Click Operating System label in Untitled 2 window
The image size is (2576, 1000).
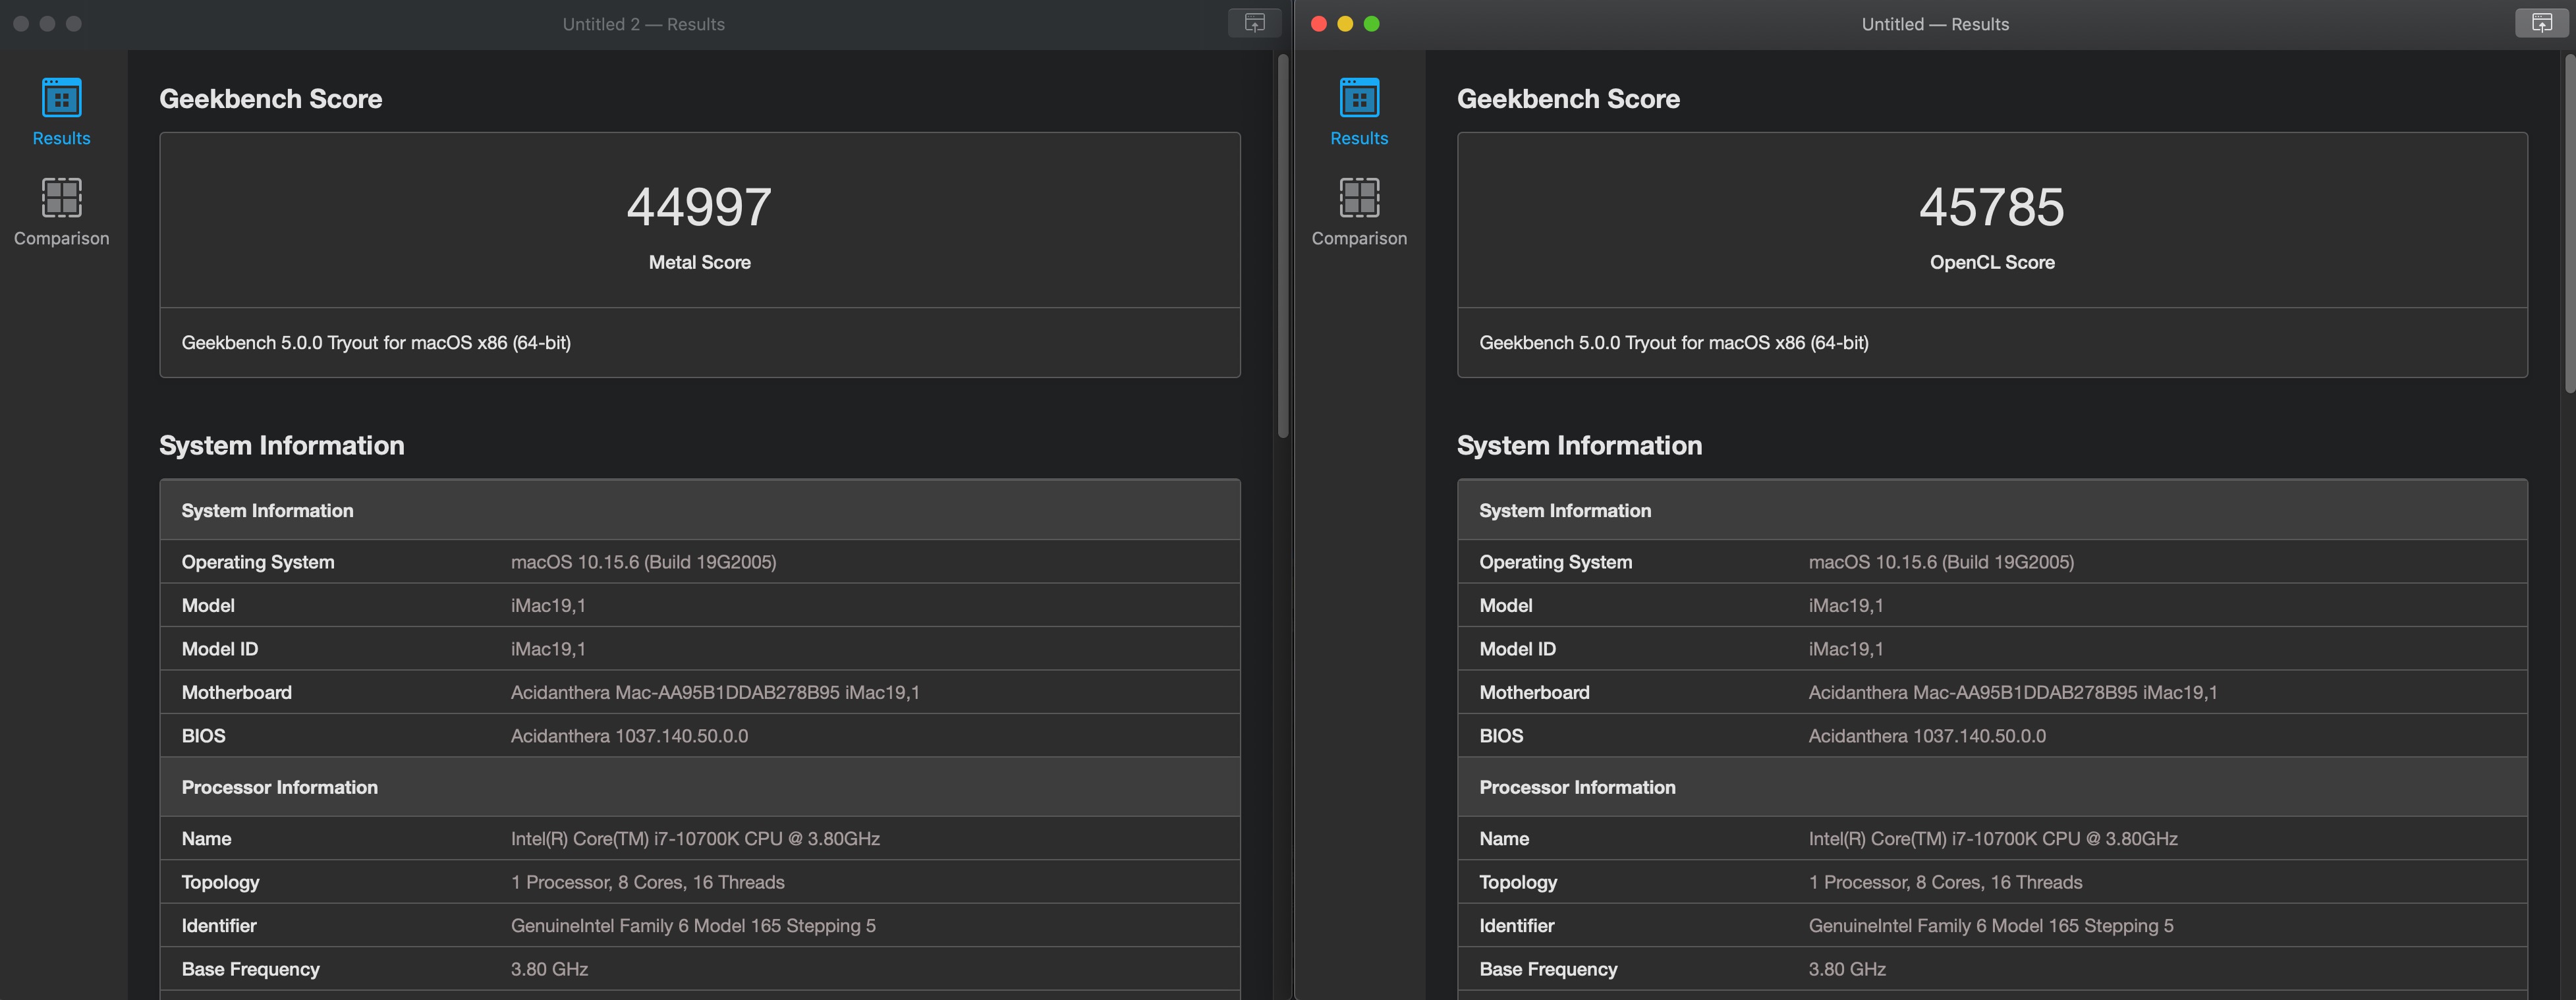(x=258, y=562)
